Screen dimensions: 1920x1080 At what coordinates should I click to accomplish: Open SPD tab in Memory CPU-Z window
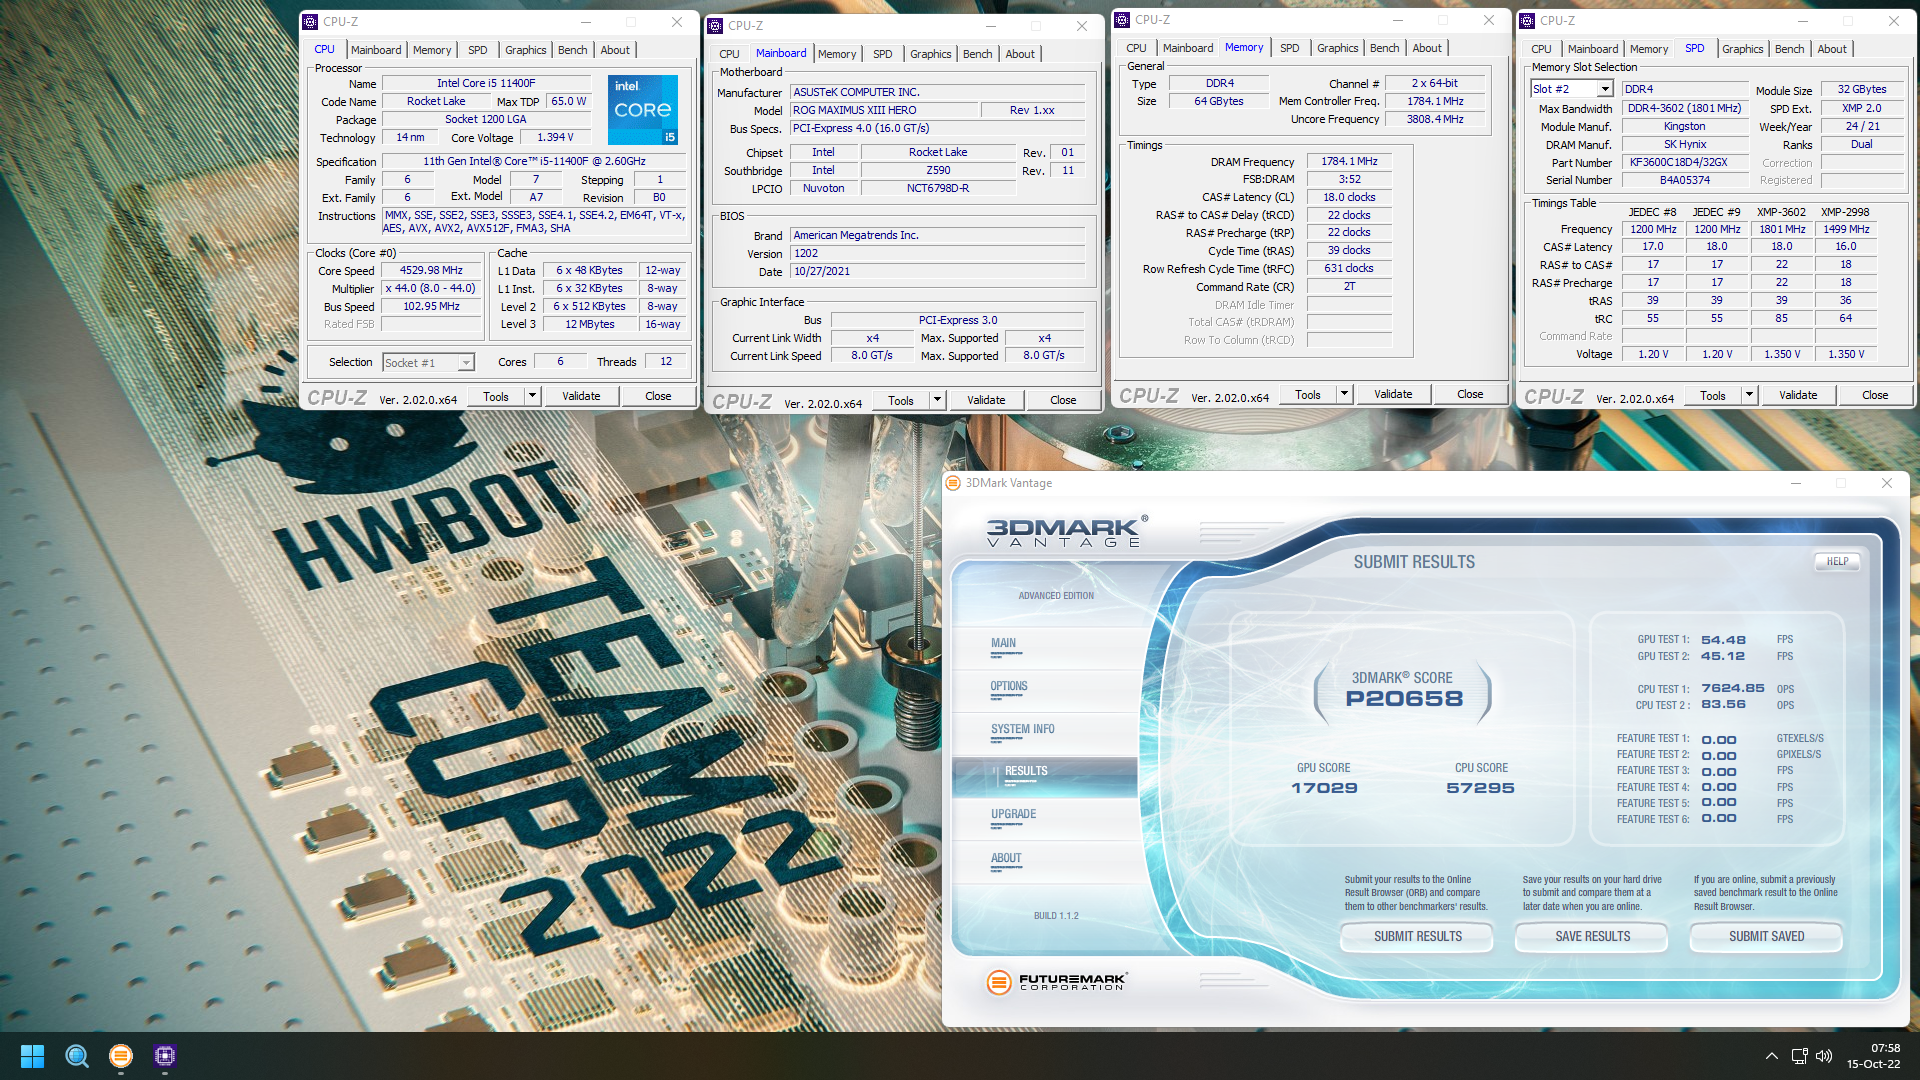pos(1290,48)
